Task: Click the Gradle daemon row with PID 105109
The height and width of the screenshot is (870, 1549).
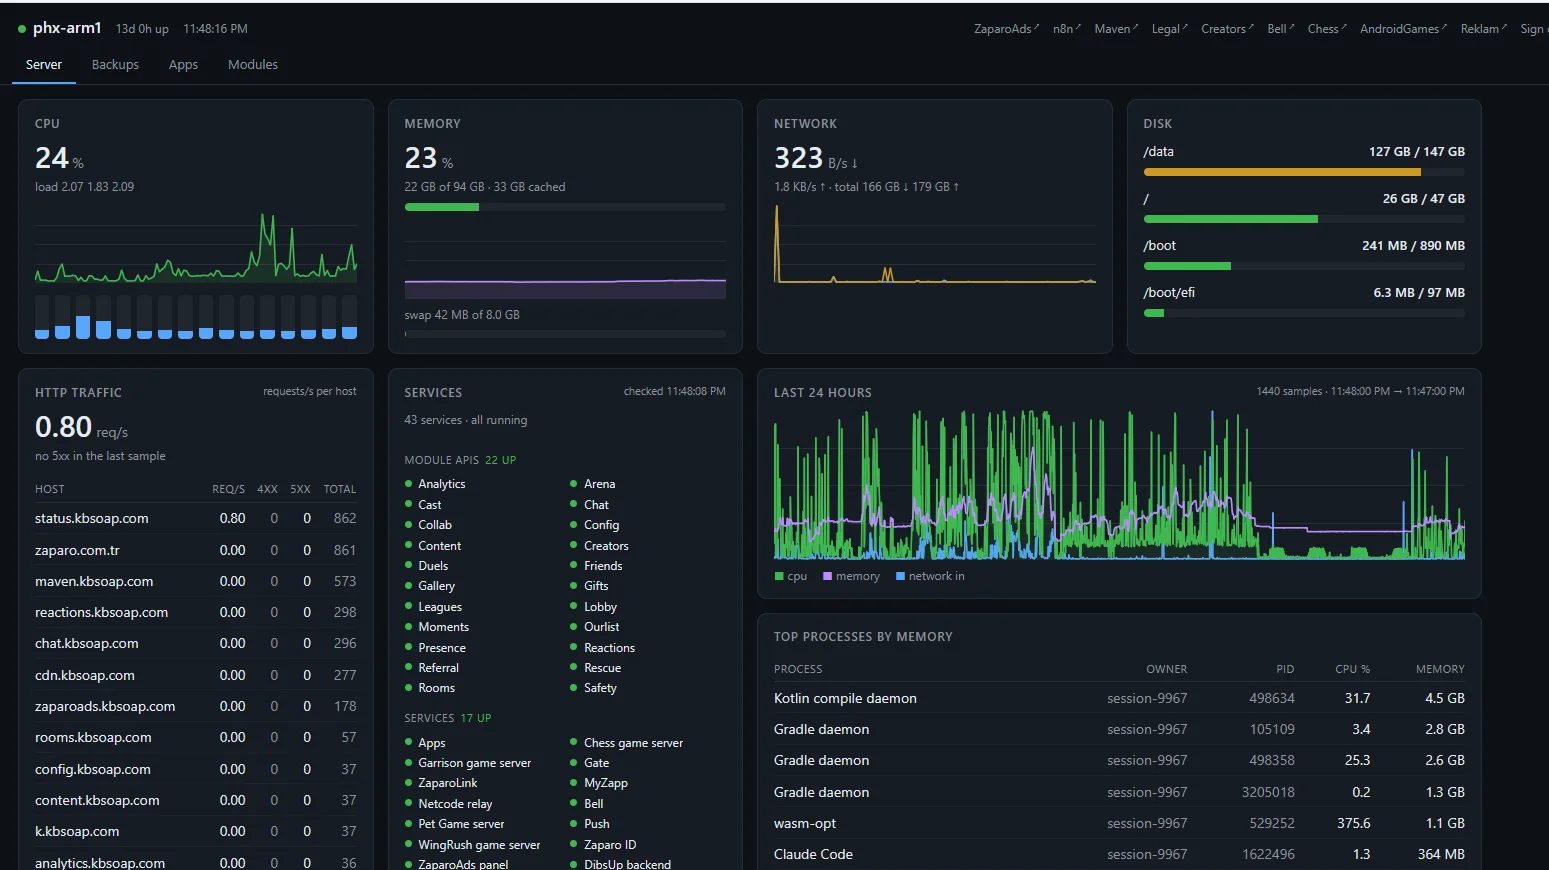Action: click(x=1119, y=729)
